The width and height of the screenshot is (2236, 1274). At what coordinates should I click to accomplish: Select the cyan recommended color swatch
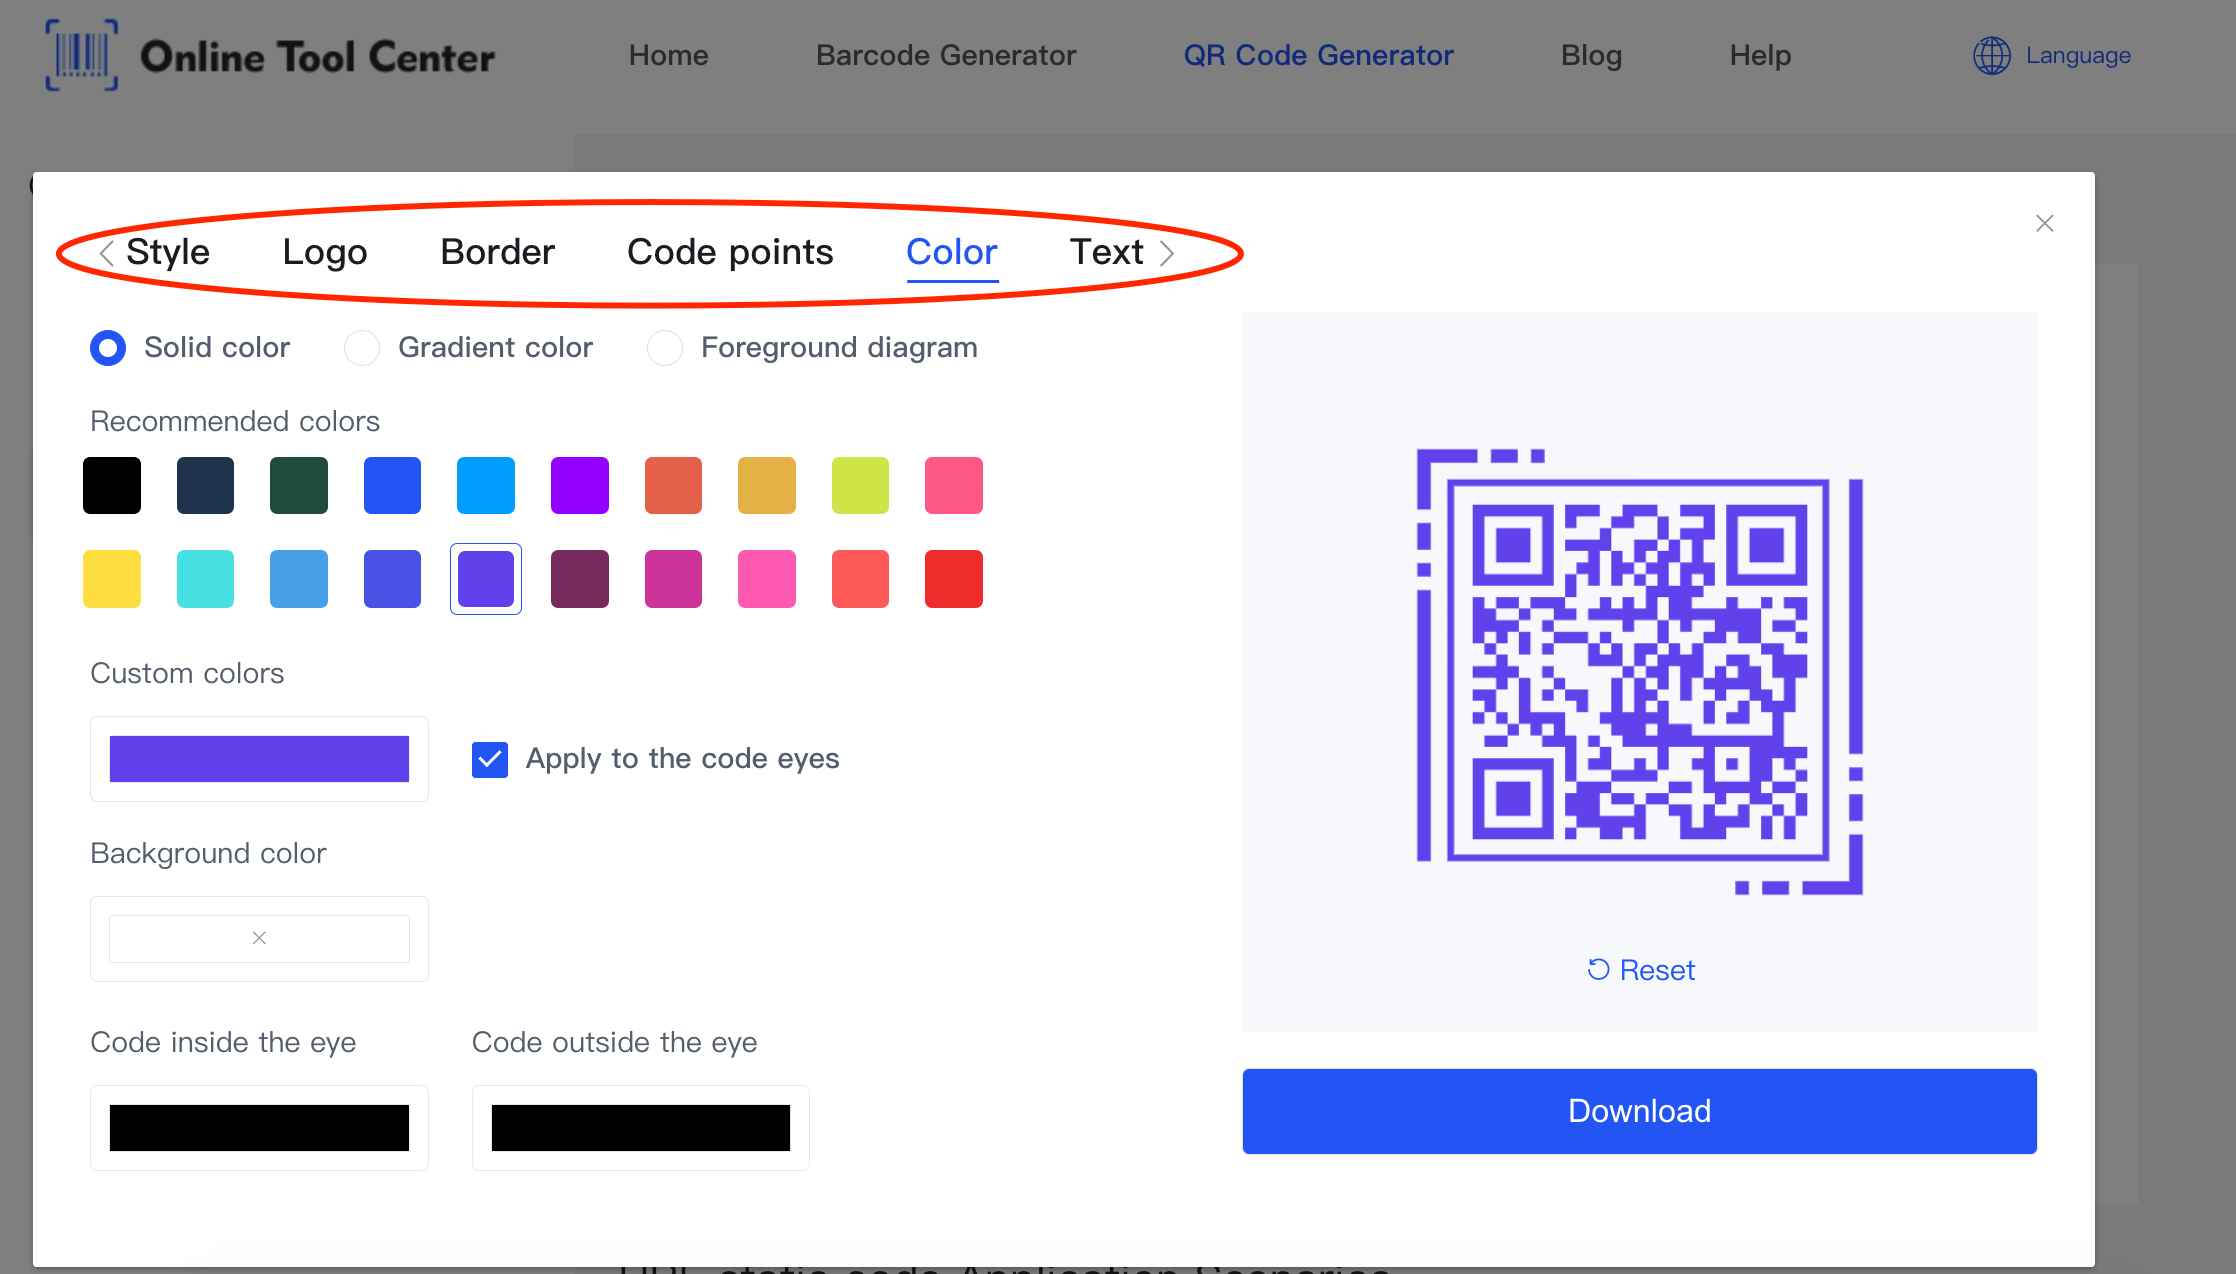pyautogui.click(x=207, y=577)
